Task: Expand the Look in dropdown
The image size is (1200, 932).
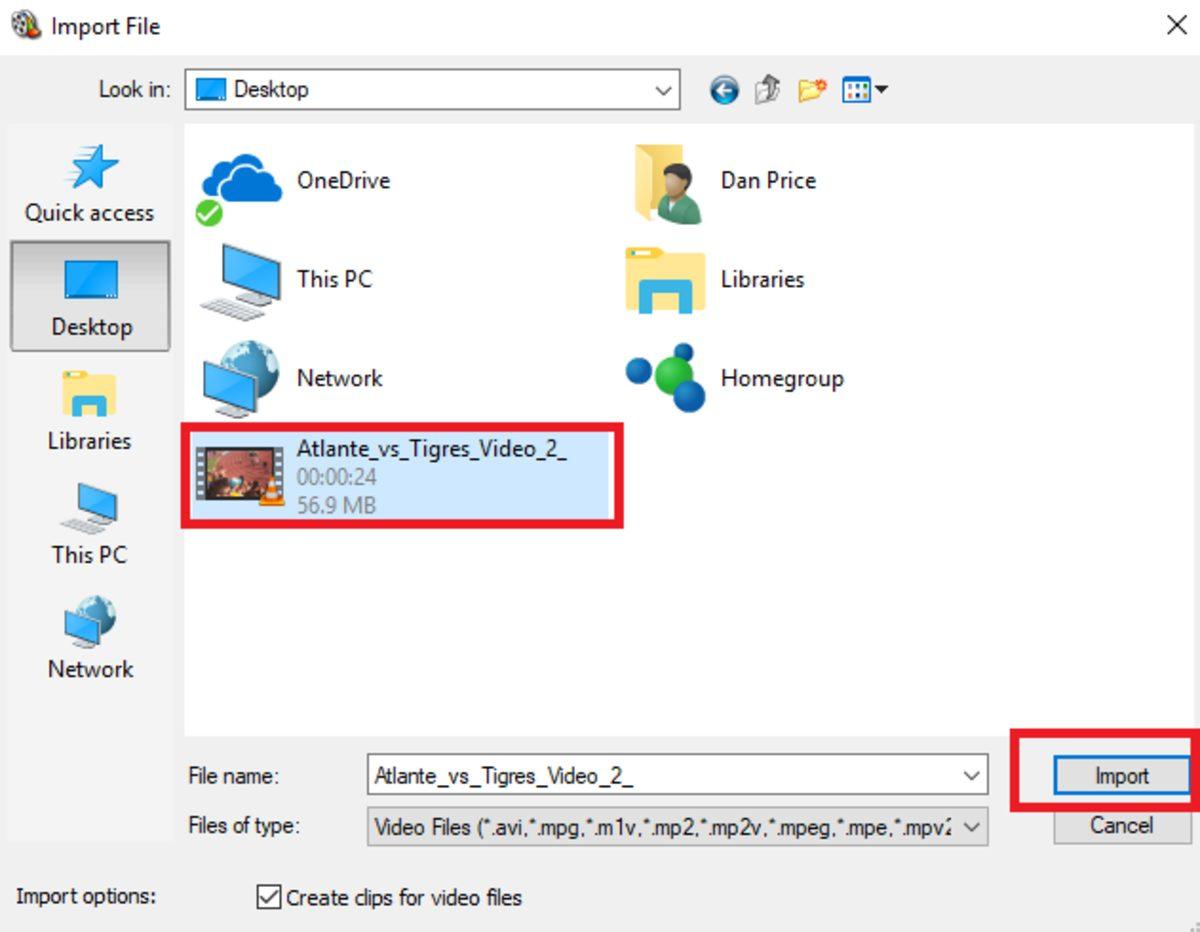Action: pos(662,90)
